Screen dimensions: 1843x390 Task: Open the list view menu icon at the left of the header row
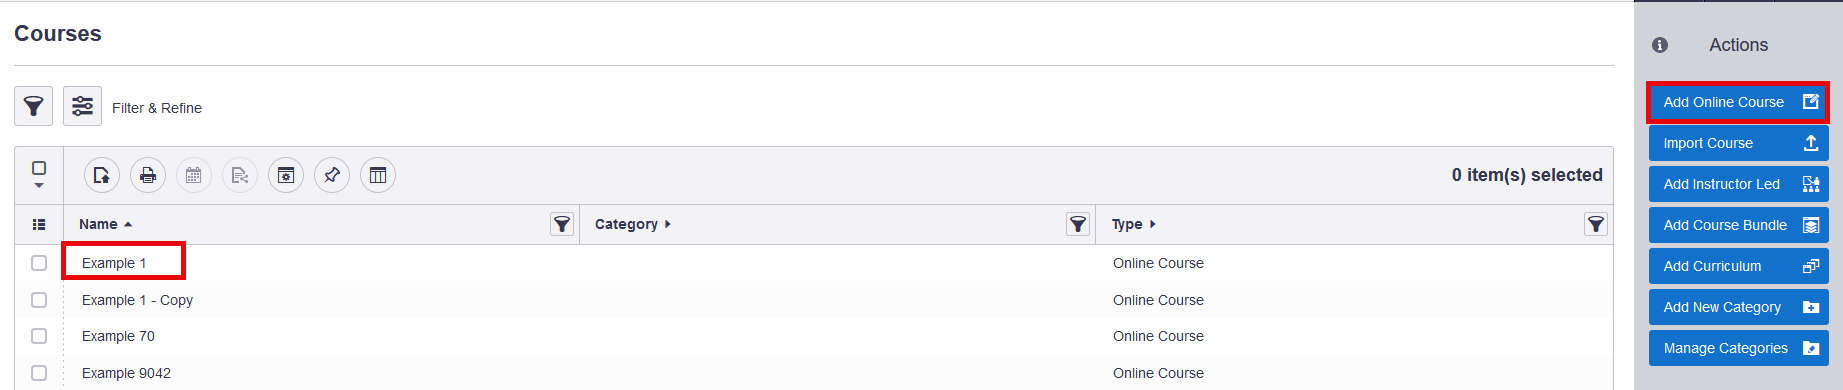(x=39, y=224)
